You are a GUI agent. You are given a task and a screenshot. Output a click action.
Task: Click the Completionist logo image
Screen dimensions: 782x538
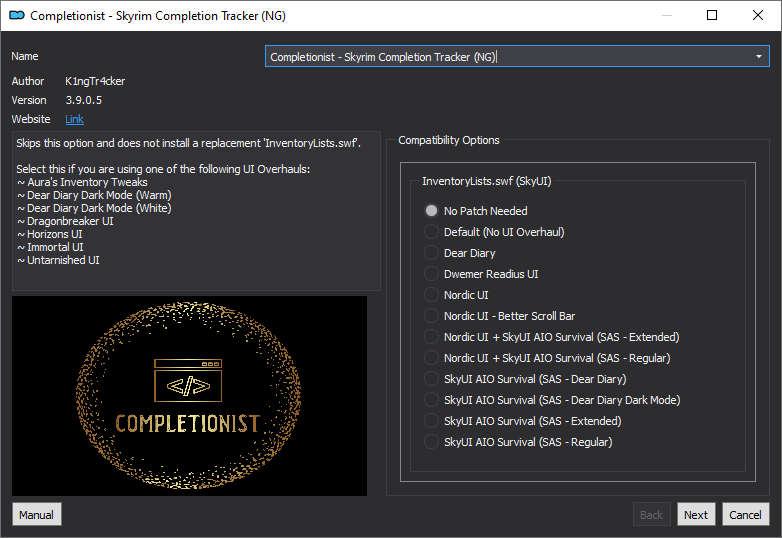189,395
